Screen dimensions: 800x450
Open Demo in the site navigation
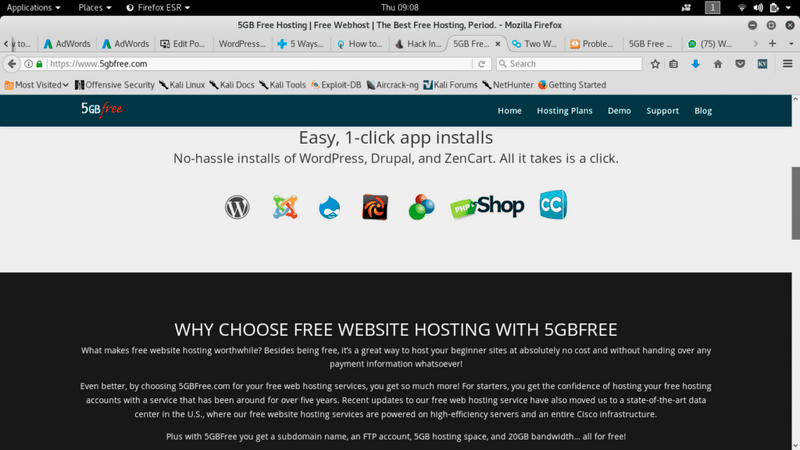coord(619,111)
